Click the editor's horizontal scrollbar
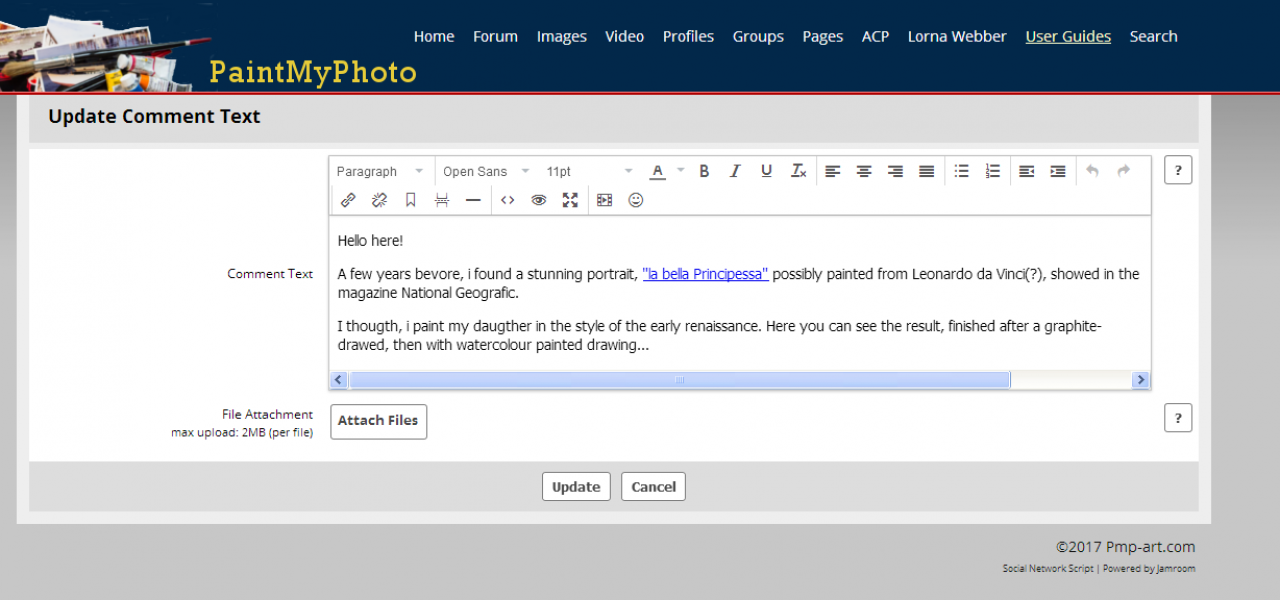Image resolution: width=1280 pixels, height=600 pixels. [679, 380]
